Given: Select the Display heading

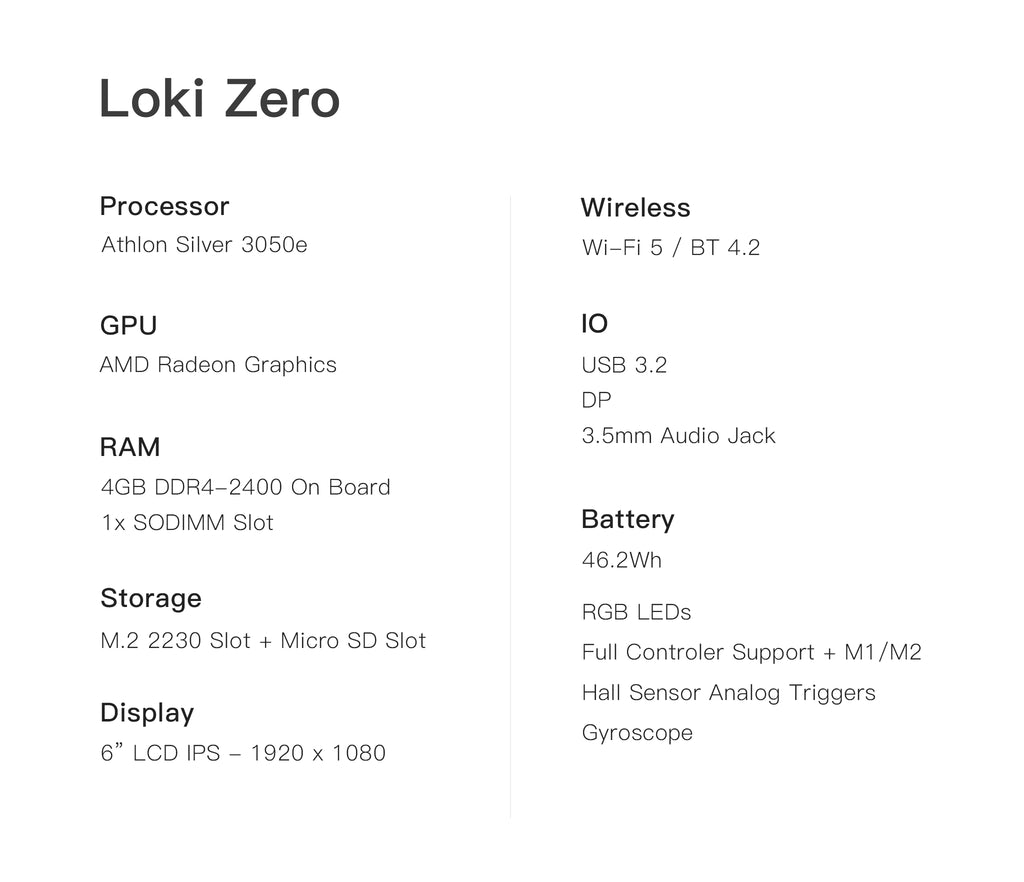Looking at the screenshot, I should tap(147, 713).
